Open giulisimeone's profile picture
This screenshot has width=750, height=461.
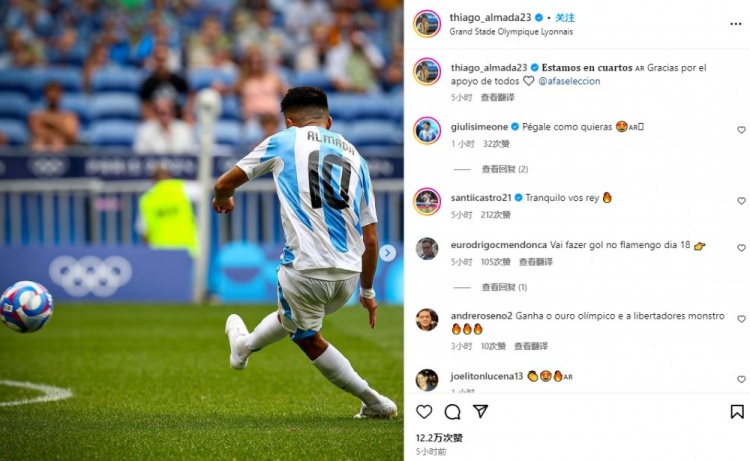pyautogui.click(x=427, y=131)
